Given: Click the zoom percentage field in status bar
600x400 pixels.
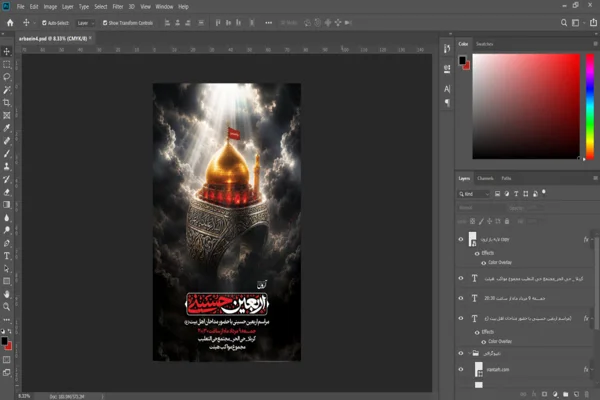Looking at the screenshot, I should click(24, 397).
